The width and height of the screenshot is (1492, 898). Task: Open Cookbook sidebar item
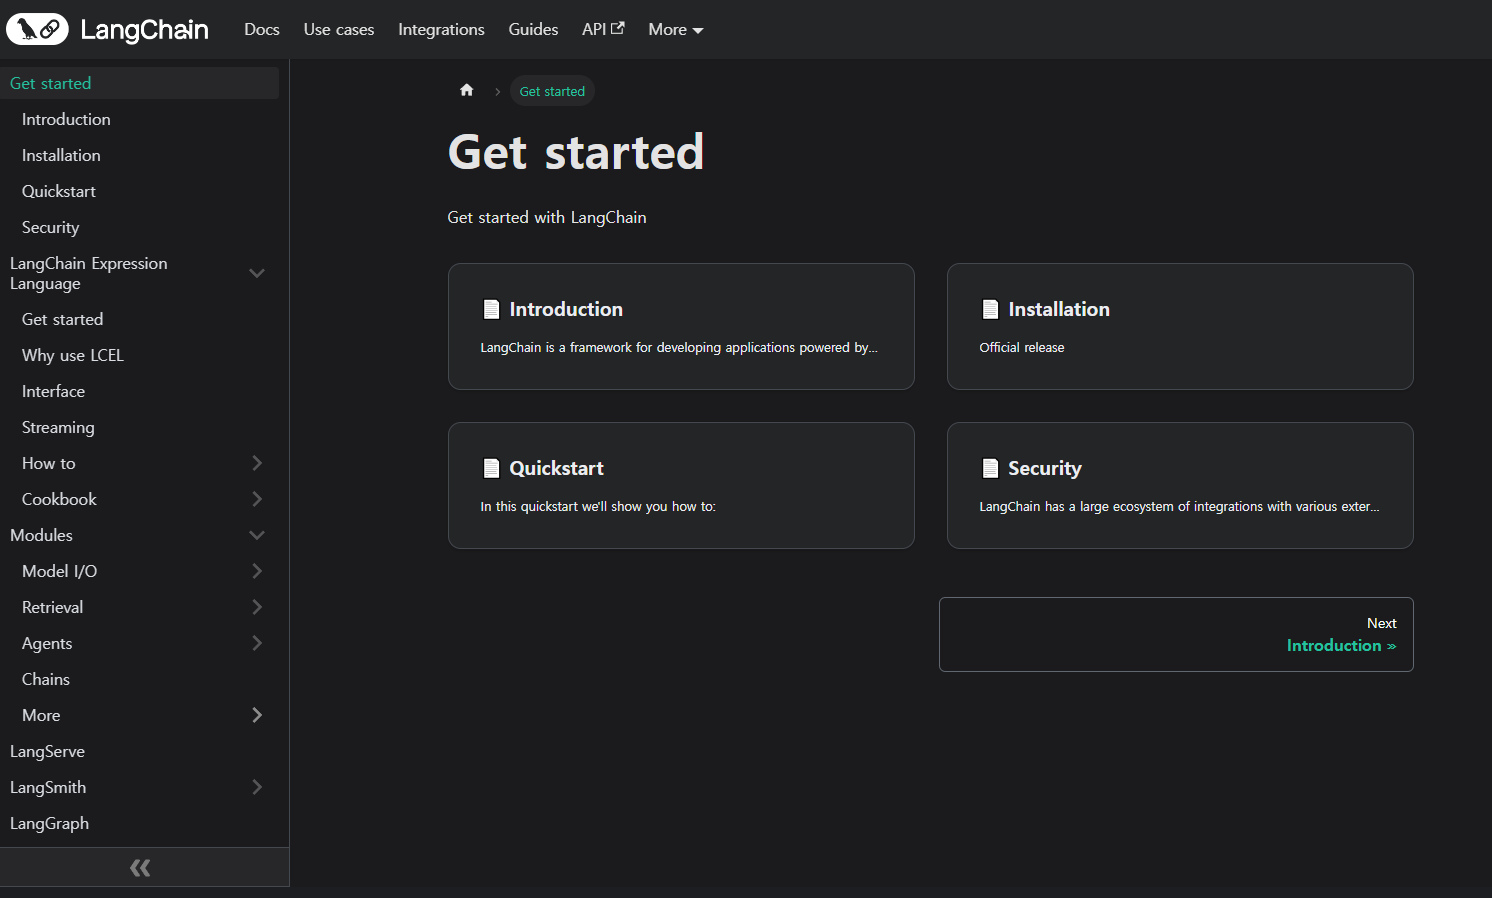(x=59, y=499)
